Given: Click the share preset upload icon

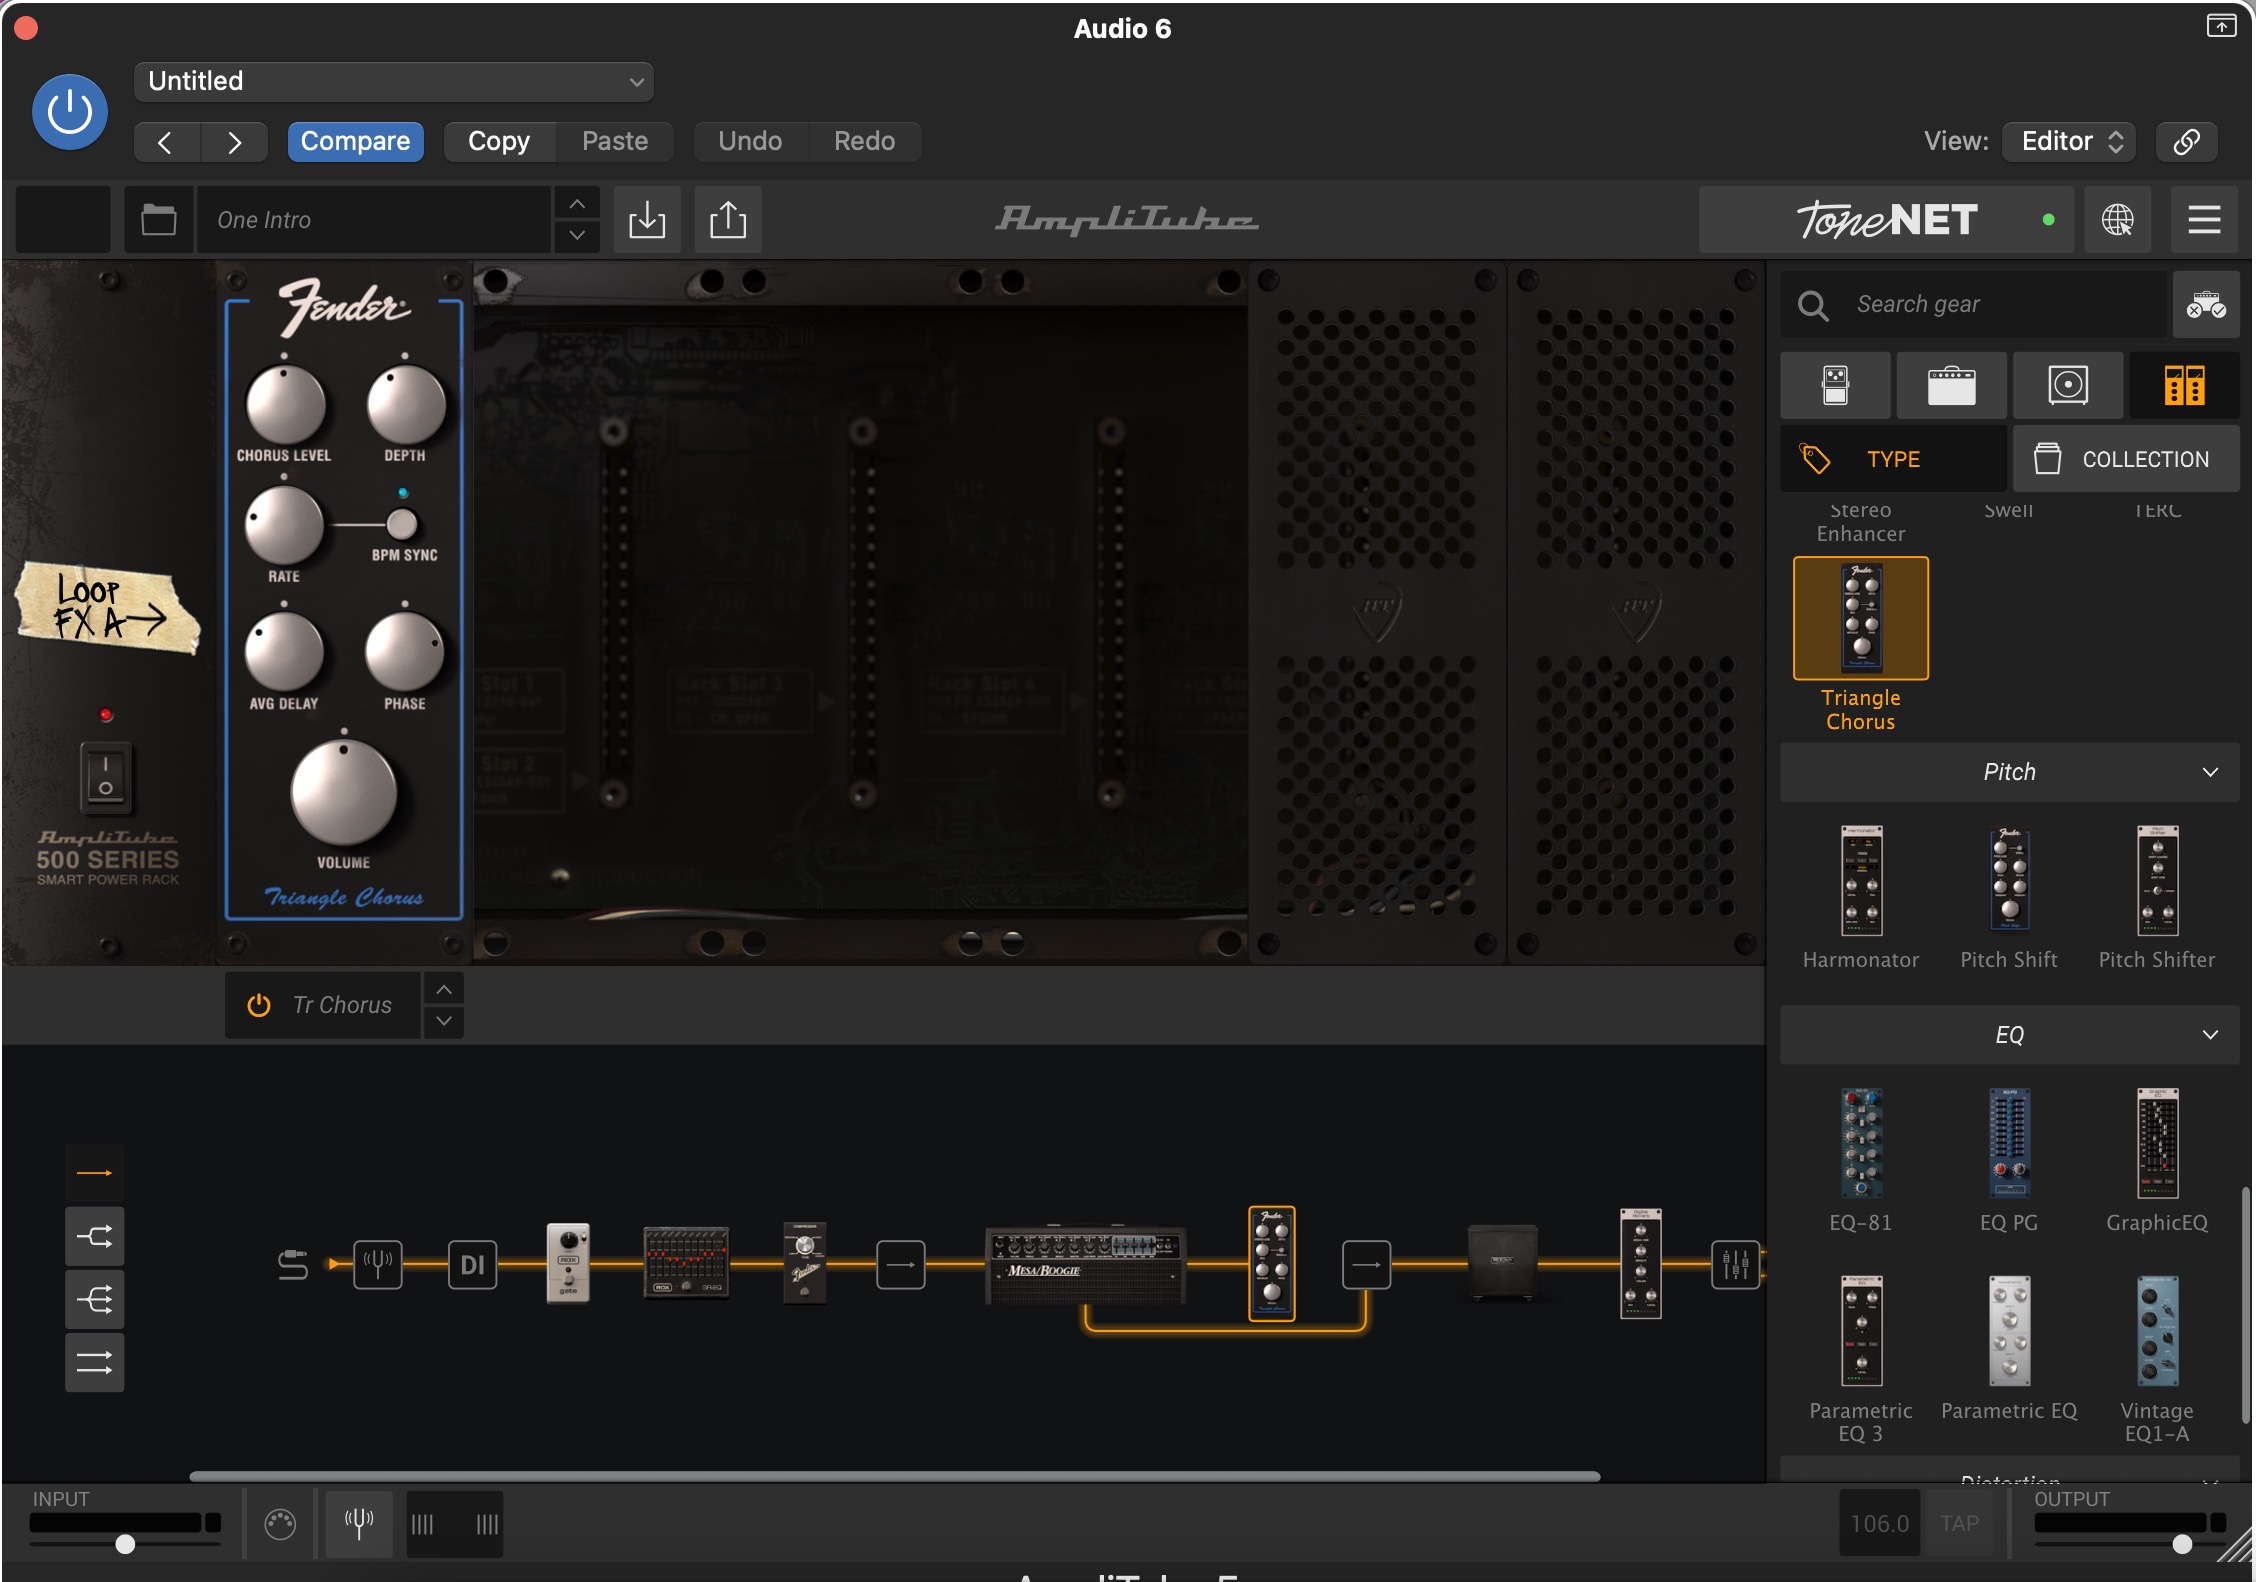Looking at the screenshot, I should [728, 219].
